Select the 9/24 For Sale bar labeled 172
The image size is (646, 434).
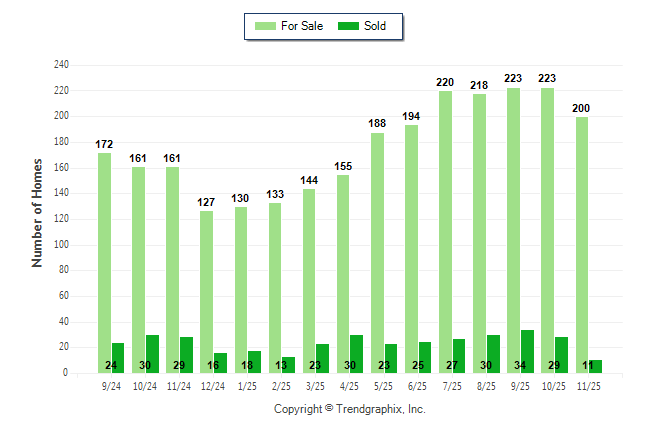click(x=104, y=262)
